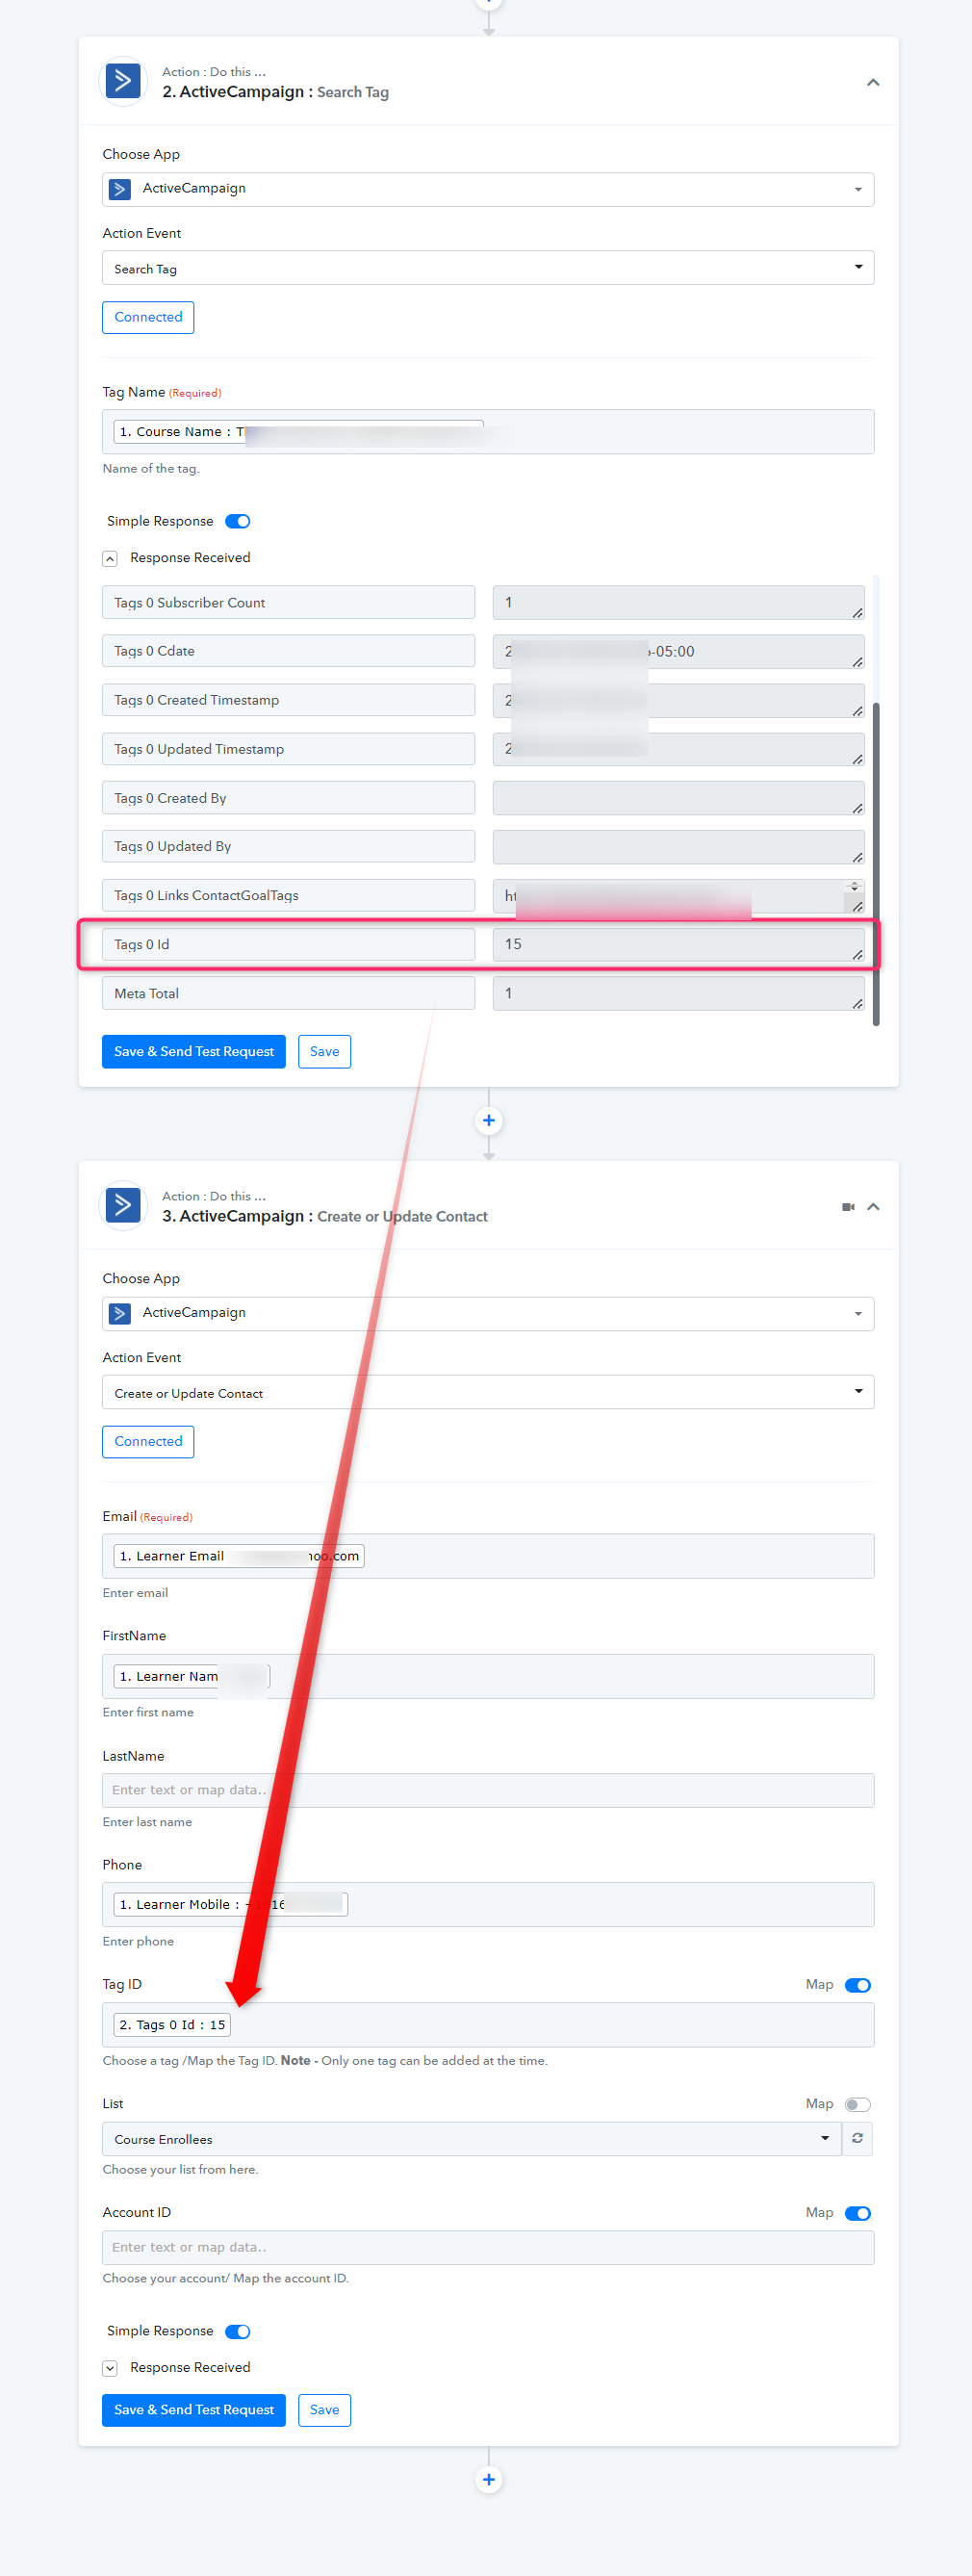Collapse step 2 Search Tag panel
The image size is (972, 2576).
pos(873,82)
